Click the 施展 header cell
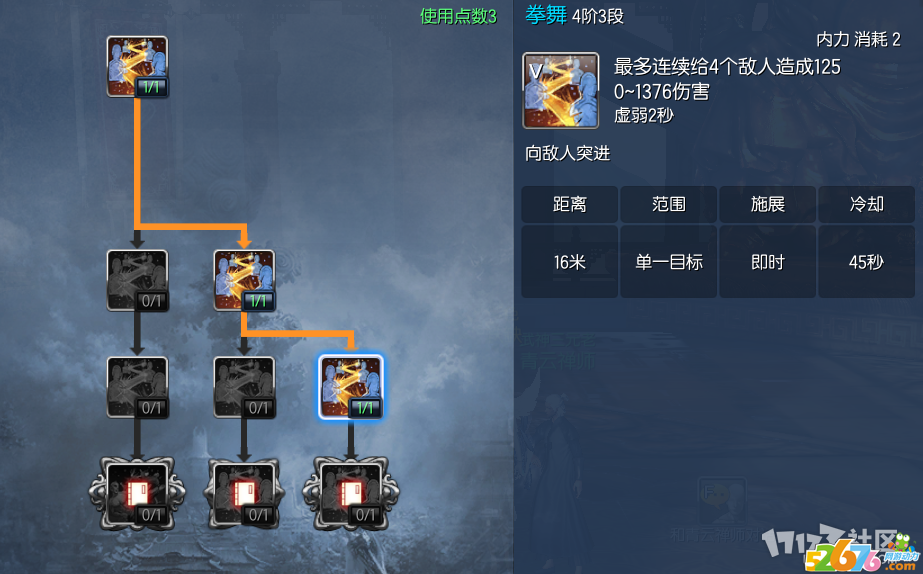This screenshot has height=574, width=923. (x=768, y=204)
